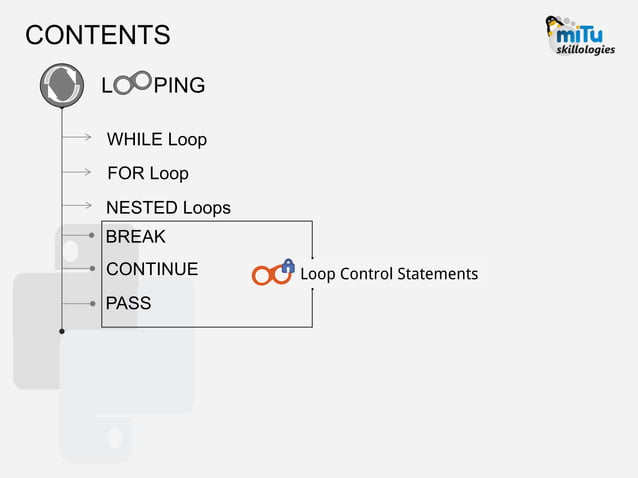Screen dimensions: 638x478
Task: Select the WHILE Loop item
Action: click(x=157, y=140)
